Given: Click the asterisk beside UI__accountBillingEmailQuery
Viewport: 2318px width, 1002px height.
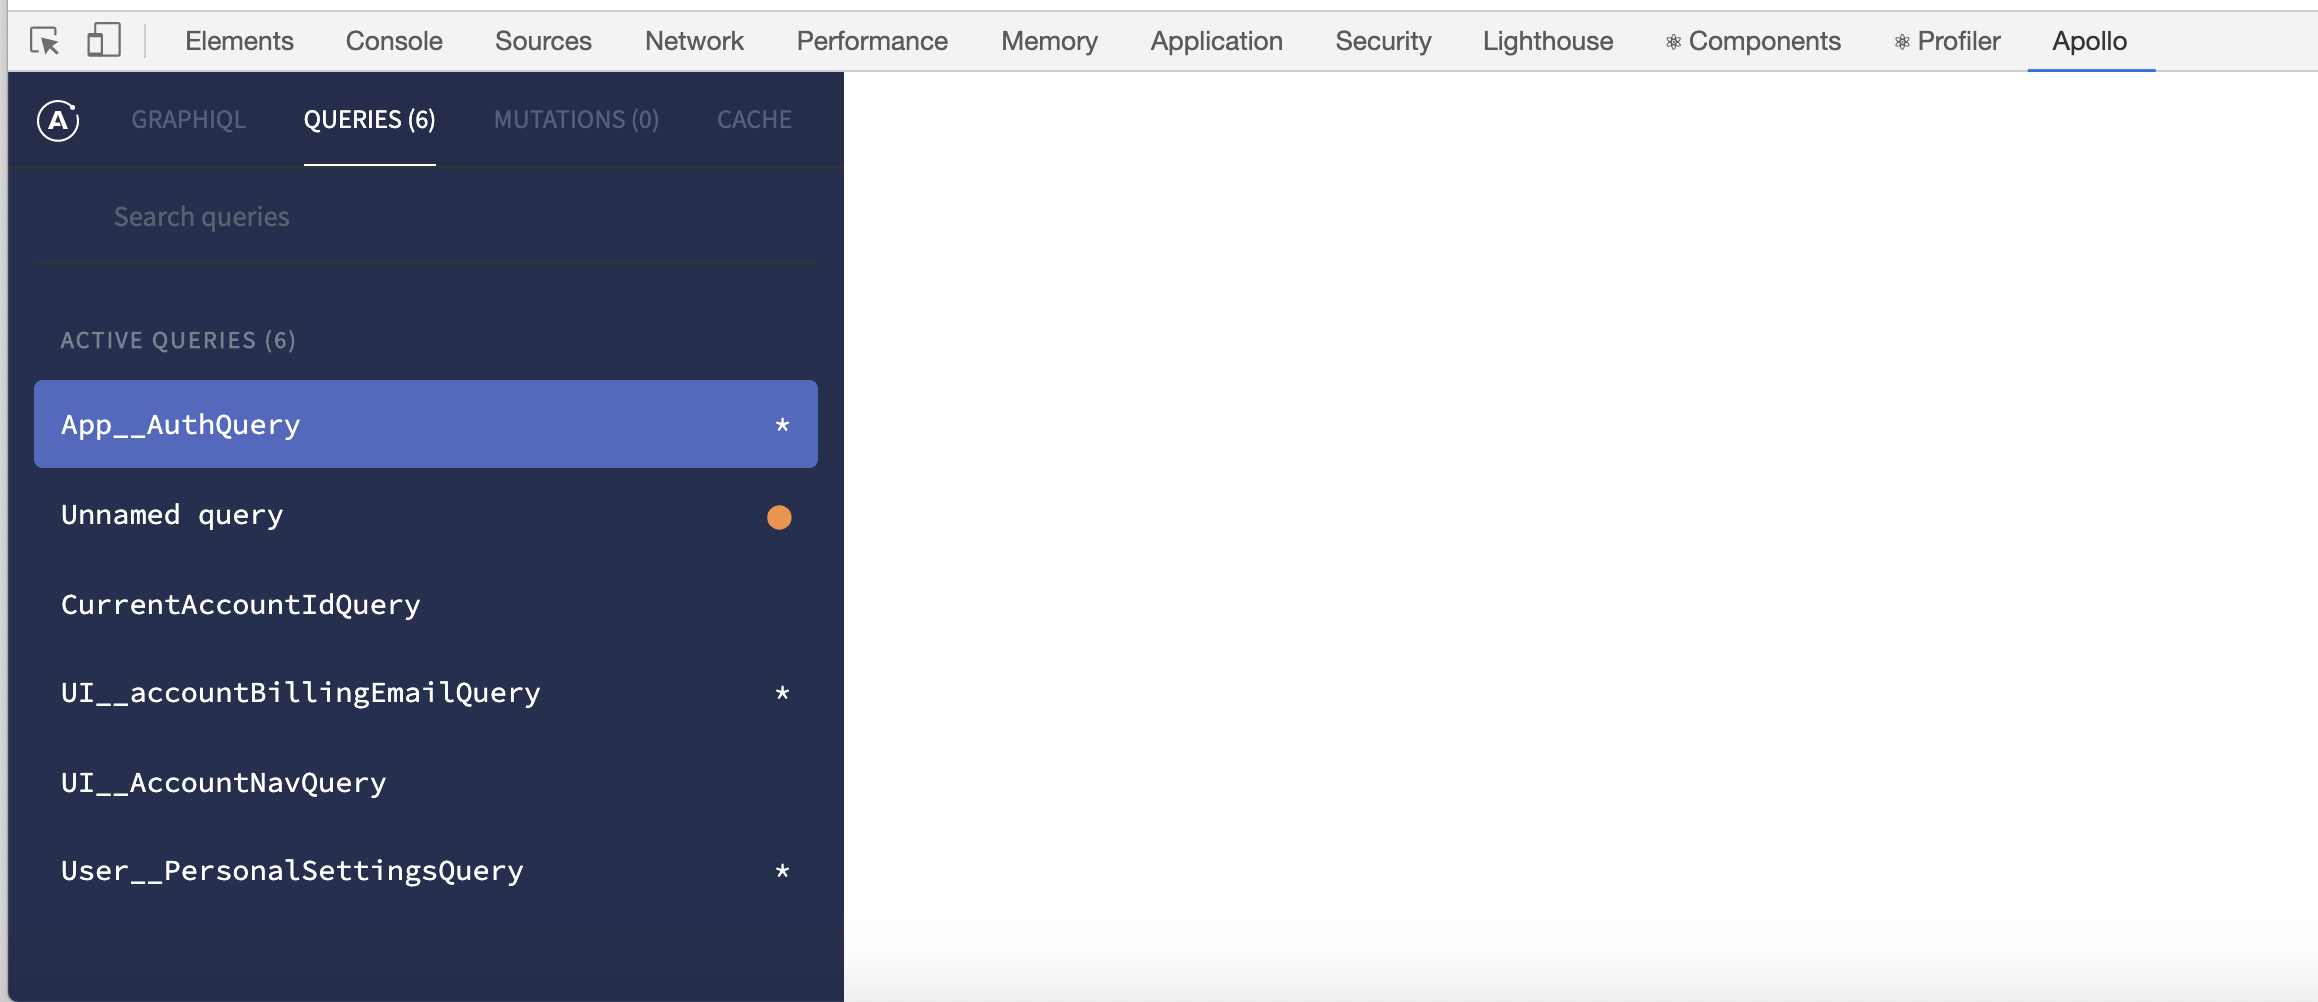Looking at the screenshot, I should point(781,692).
